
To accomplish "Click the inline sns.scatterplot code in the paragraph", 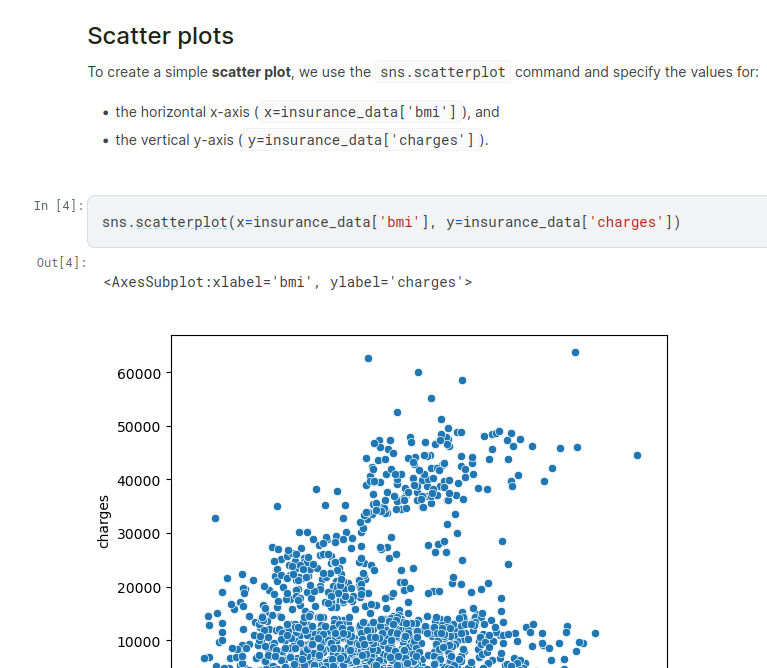I will tap(443, 72).
